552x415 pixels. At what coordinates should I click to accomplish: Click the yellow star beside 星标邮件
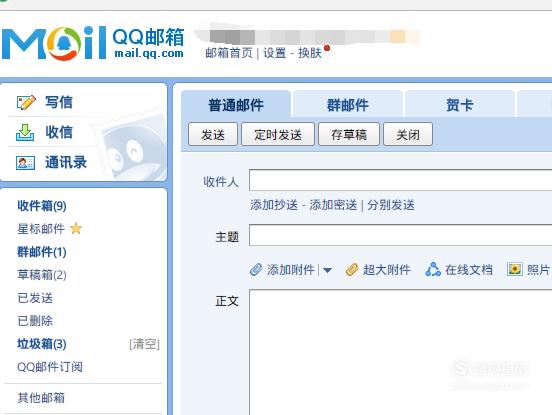point(76,229)
